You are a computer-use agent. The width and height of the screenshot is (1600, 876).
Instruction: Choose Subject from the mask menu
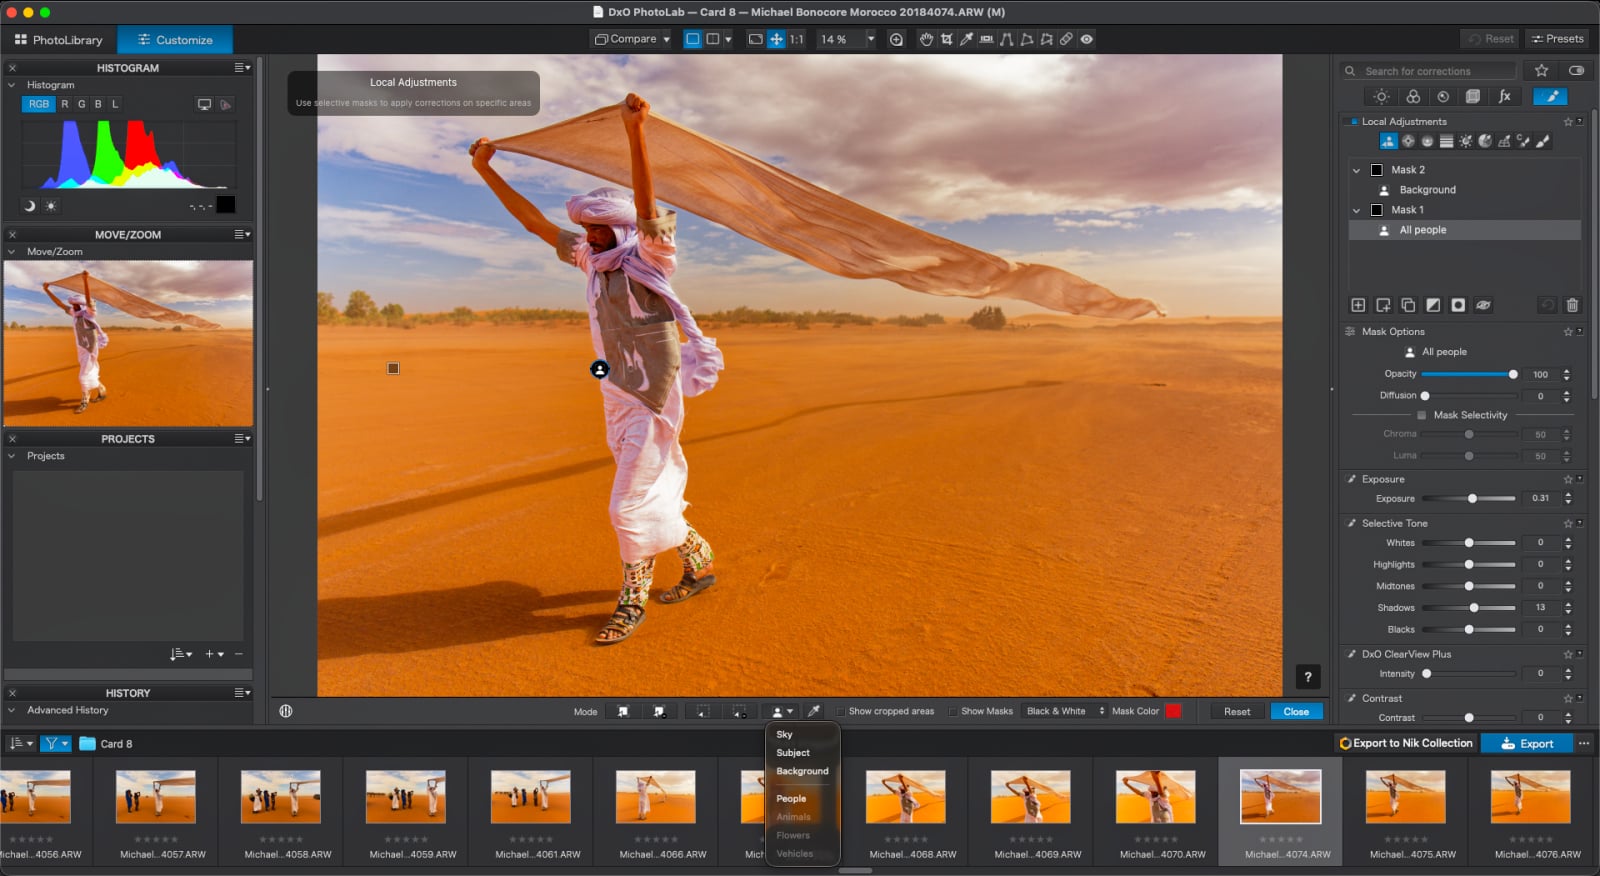coord(793,753)
